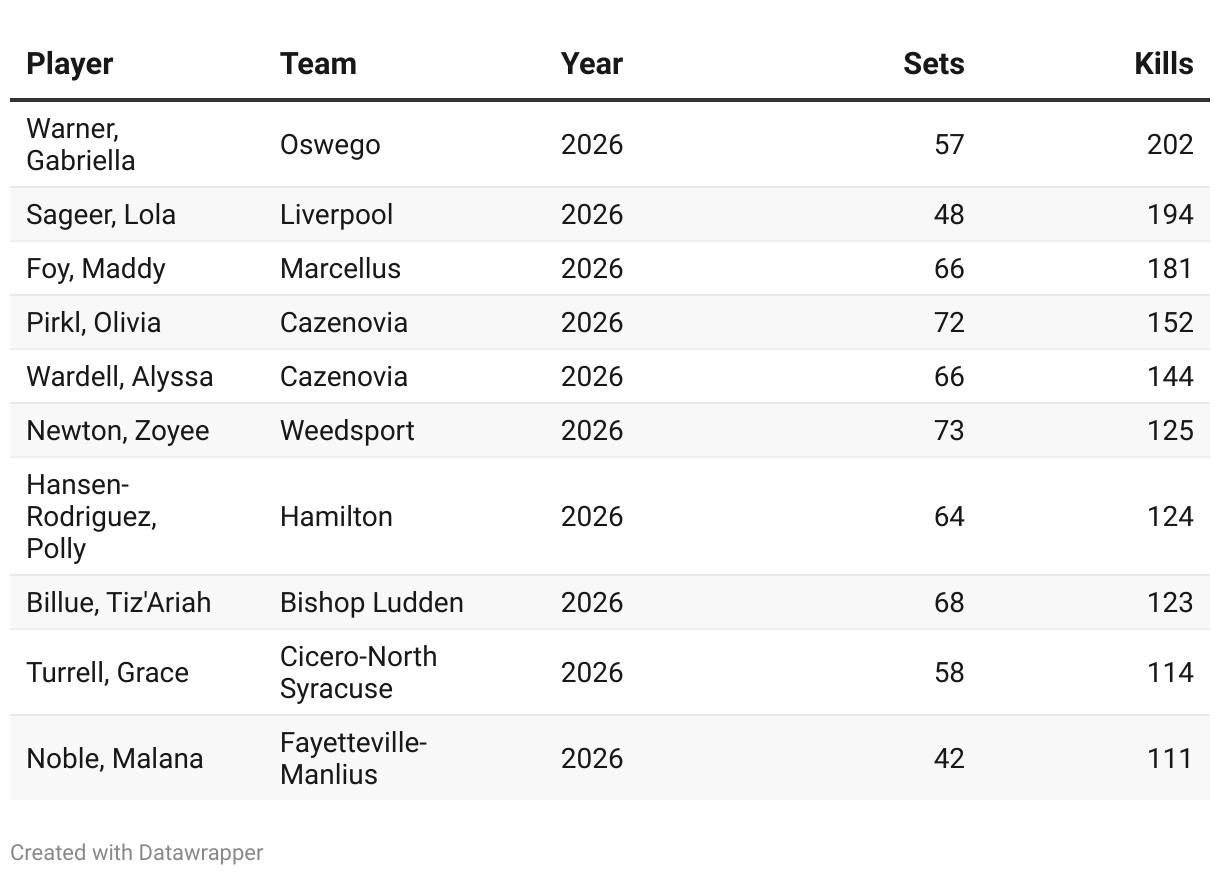
Task: Select the Weedsport team cell
Action: pos(347,431)
